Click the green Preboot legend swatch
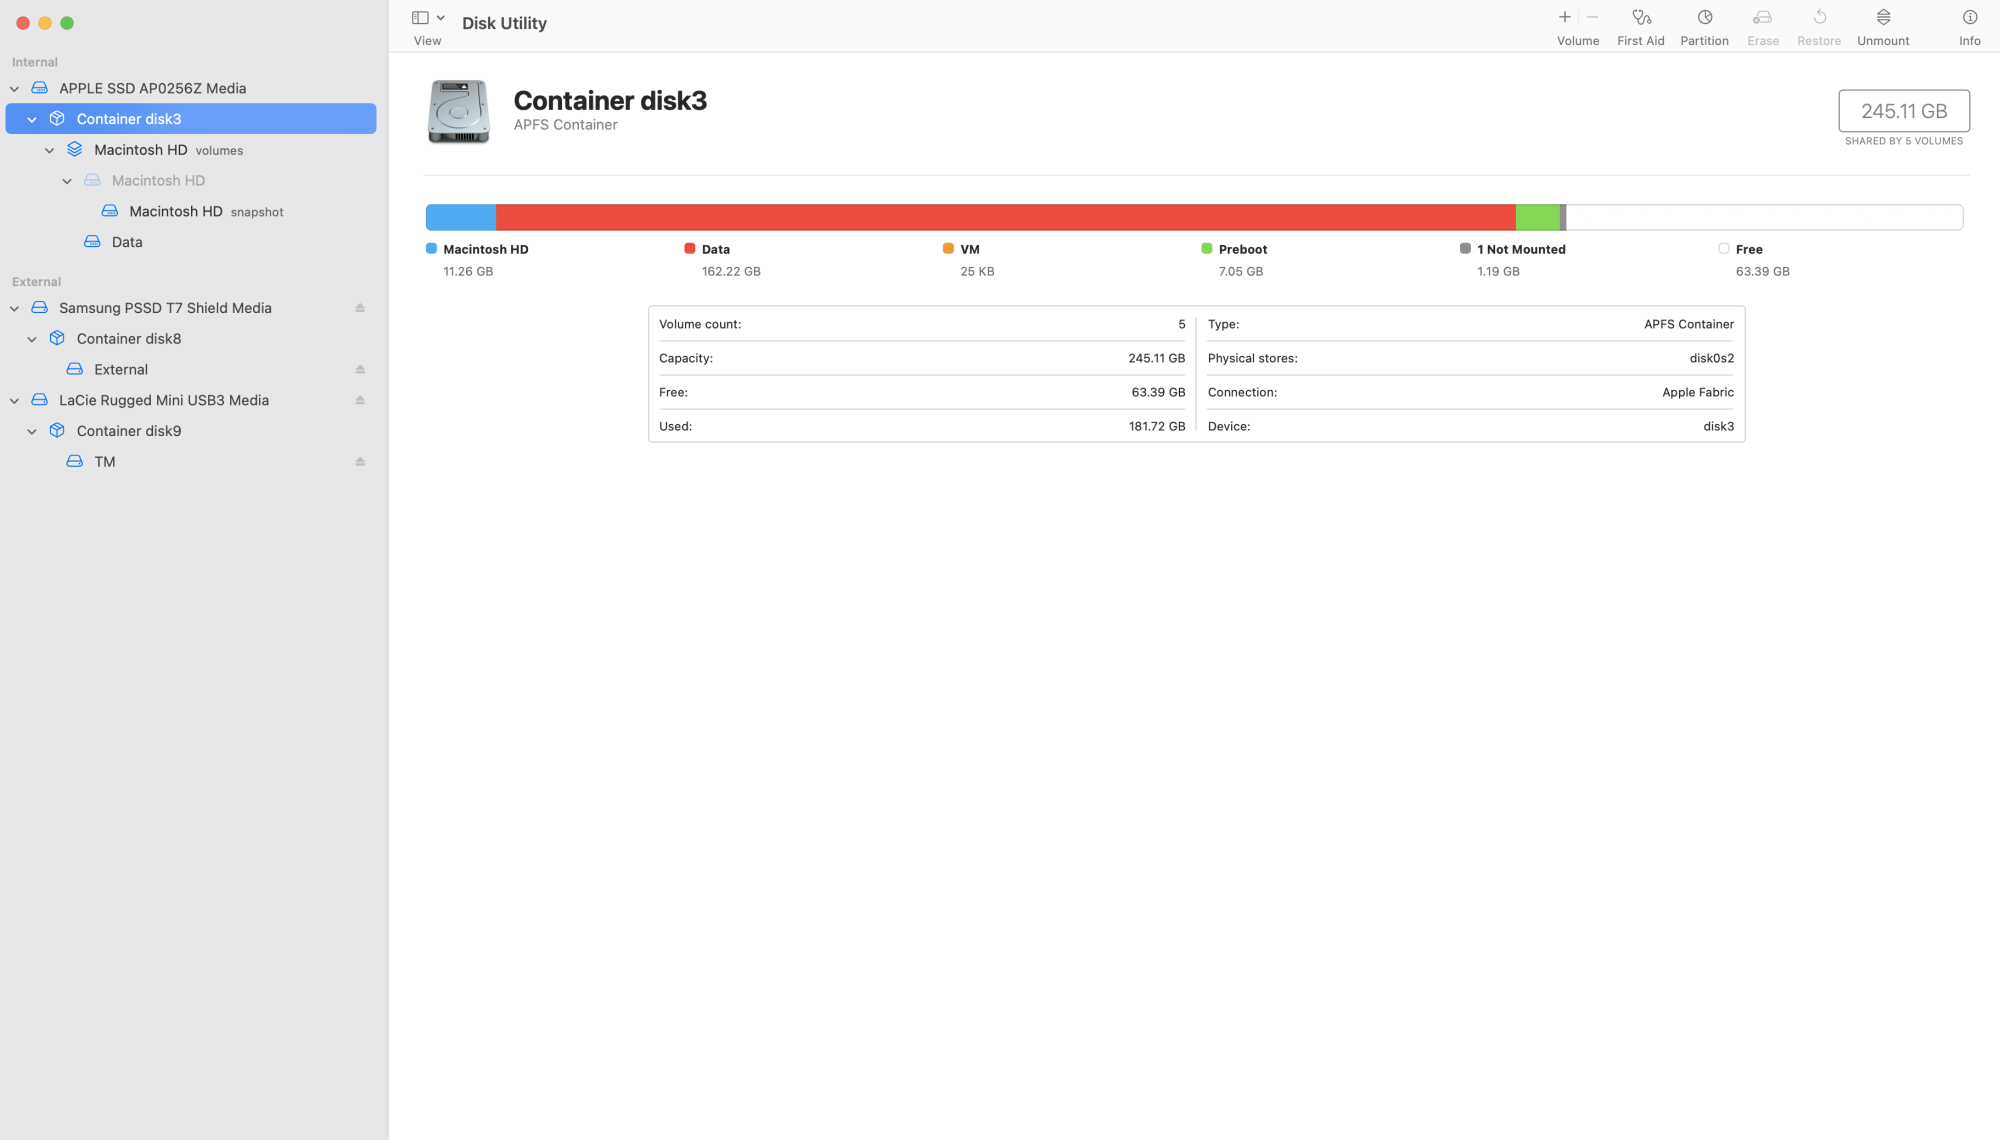 coord(1206,248)
